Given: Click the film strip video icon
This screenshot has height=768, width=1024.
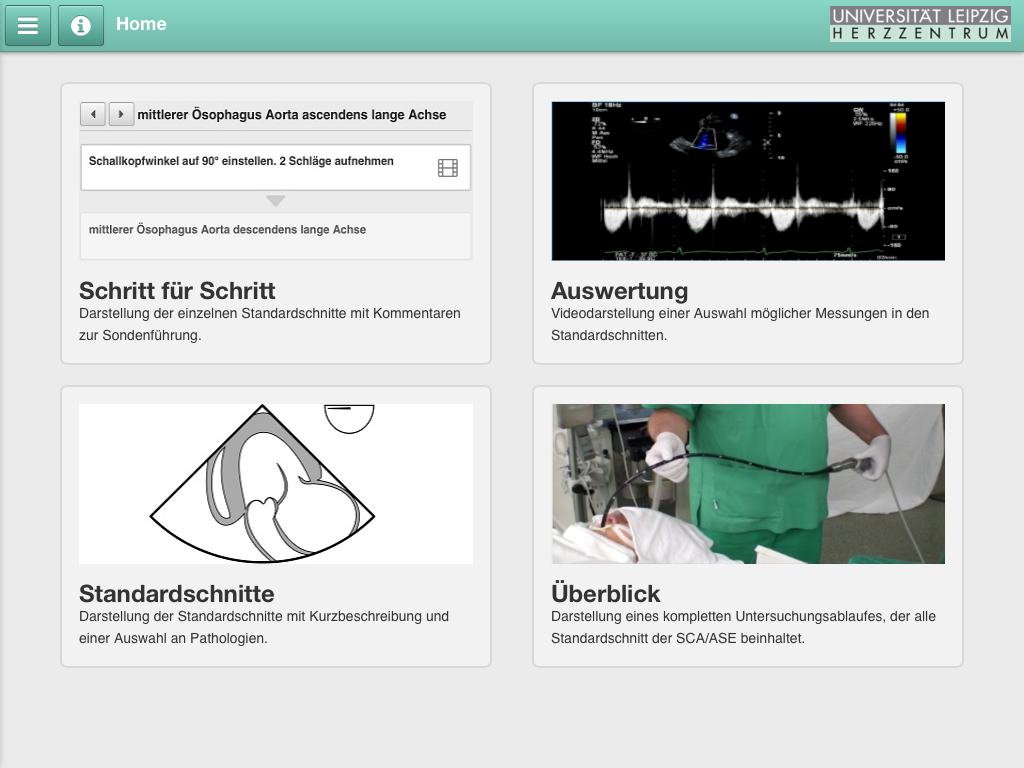Looking at the screenshot, I should pyautogui.click(x=448, y=168).
